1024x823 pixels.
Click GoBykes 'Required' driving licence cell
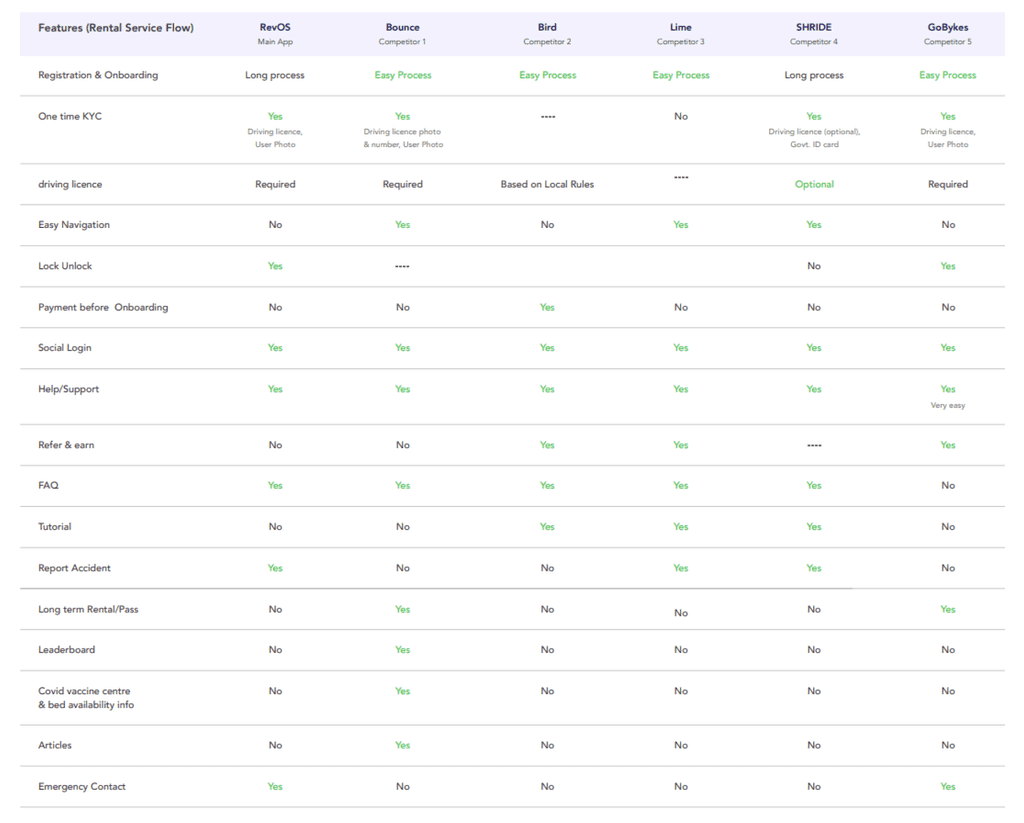(x=948, y=184)
